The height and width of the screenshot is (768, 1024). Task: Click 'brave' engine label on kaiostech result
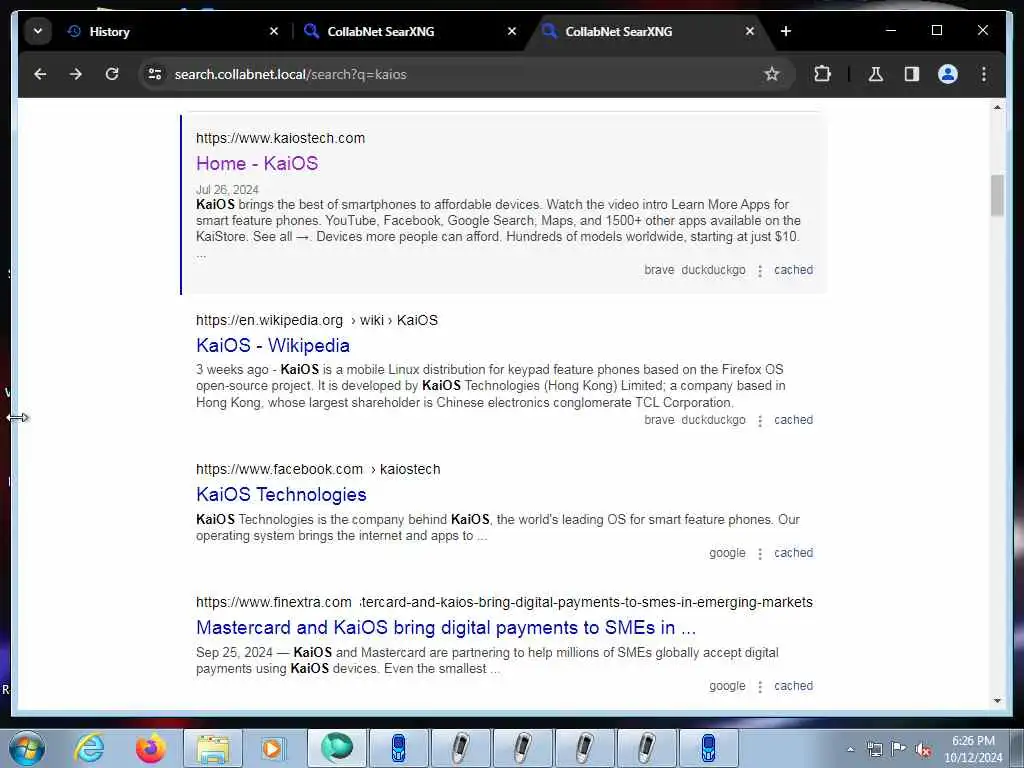659,270
